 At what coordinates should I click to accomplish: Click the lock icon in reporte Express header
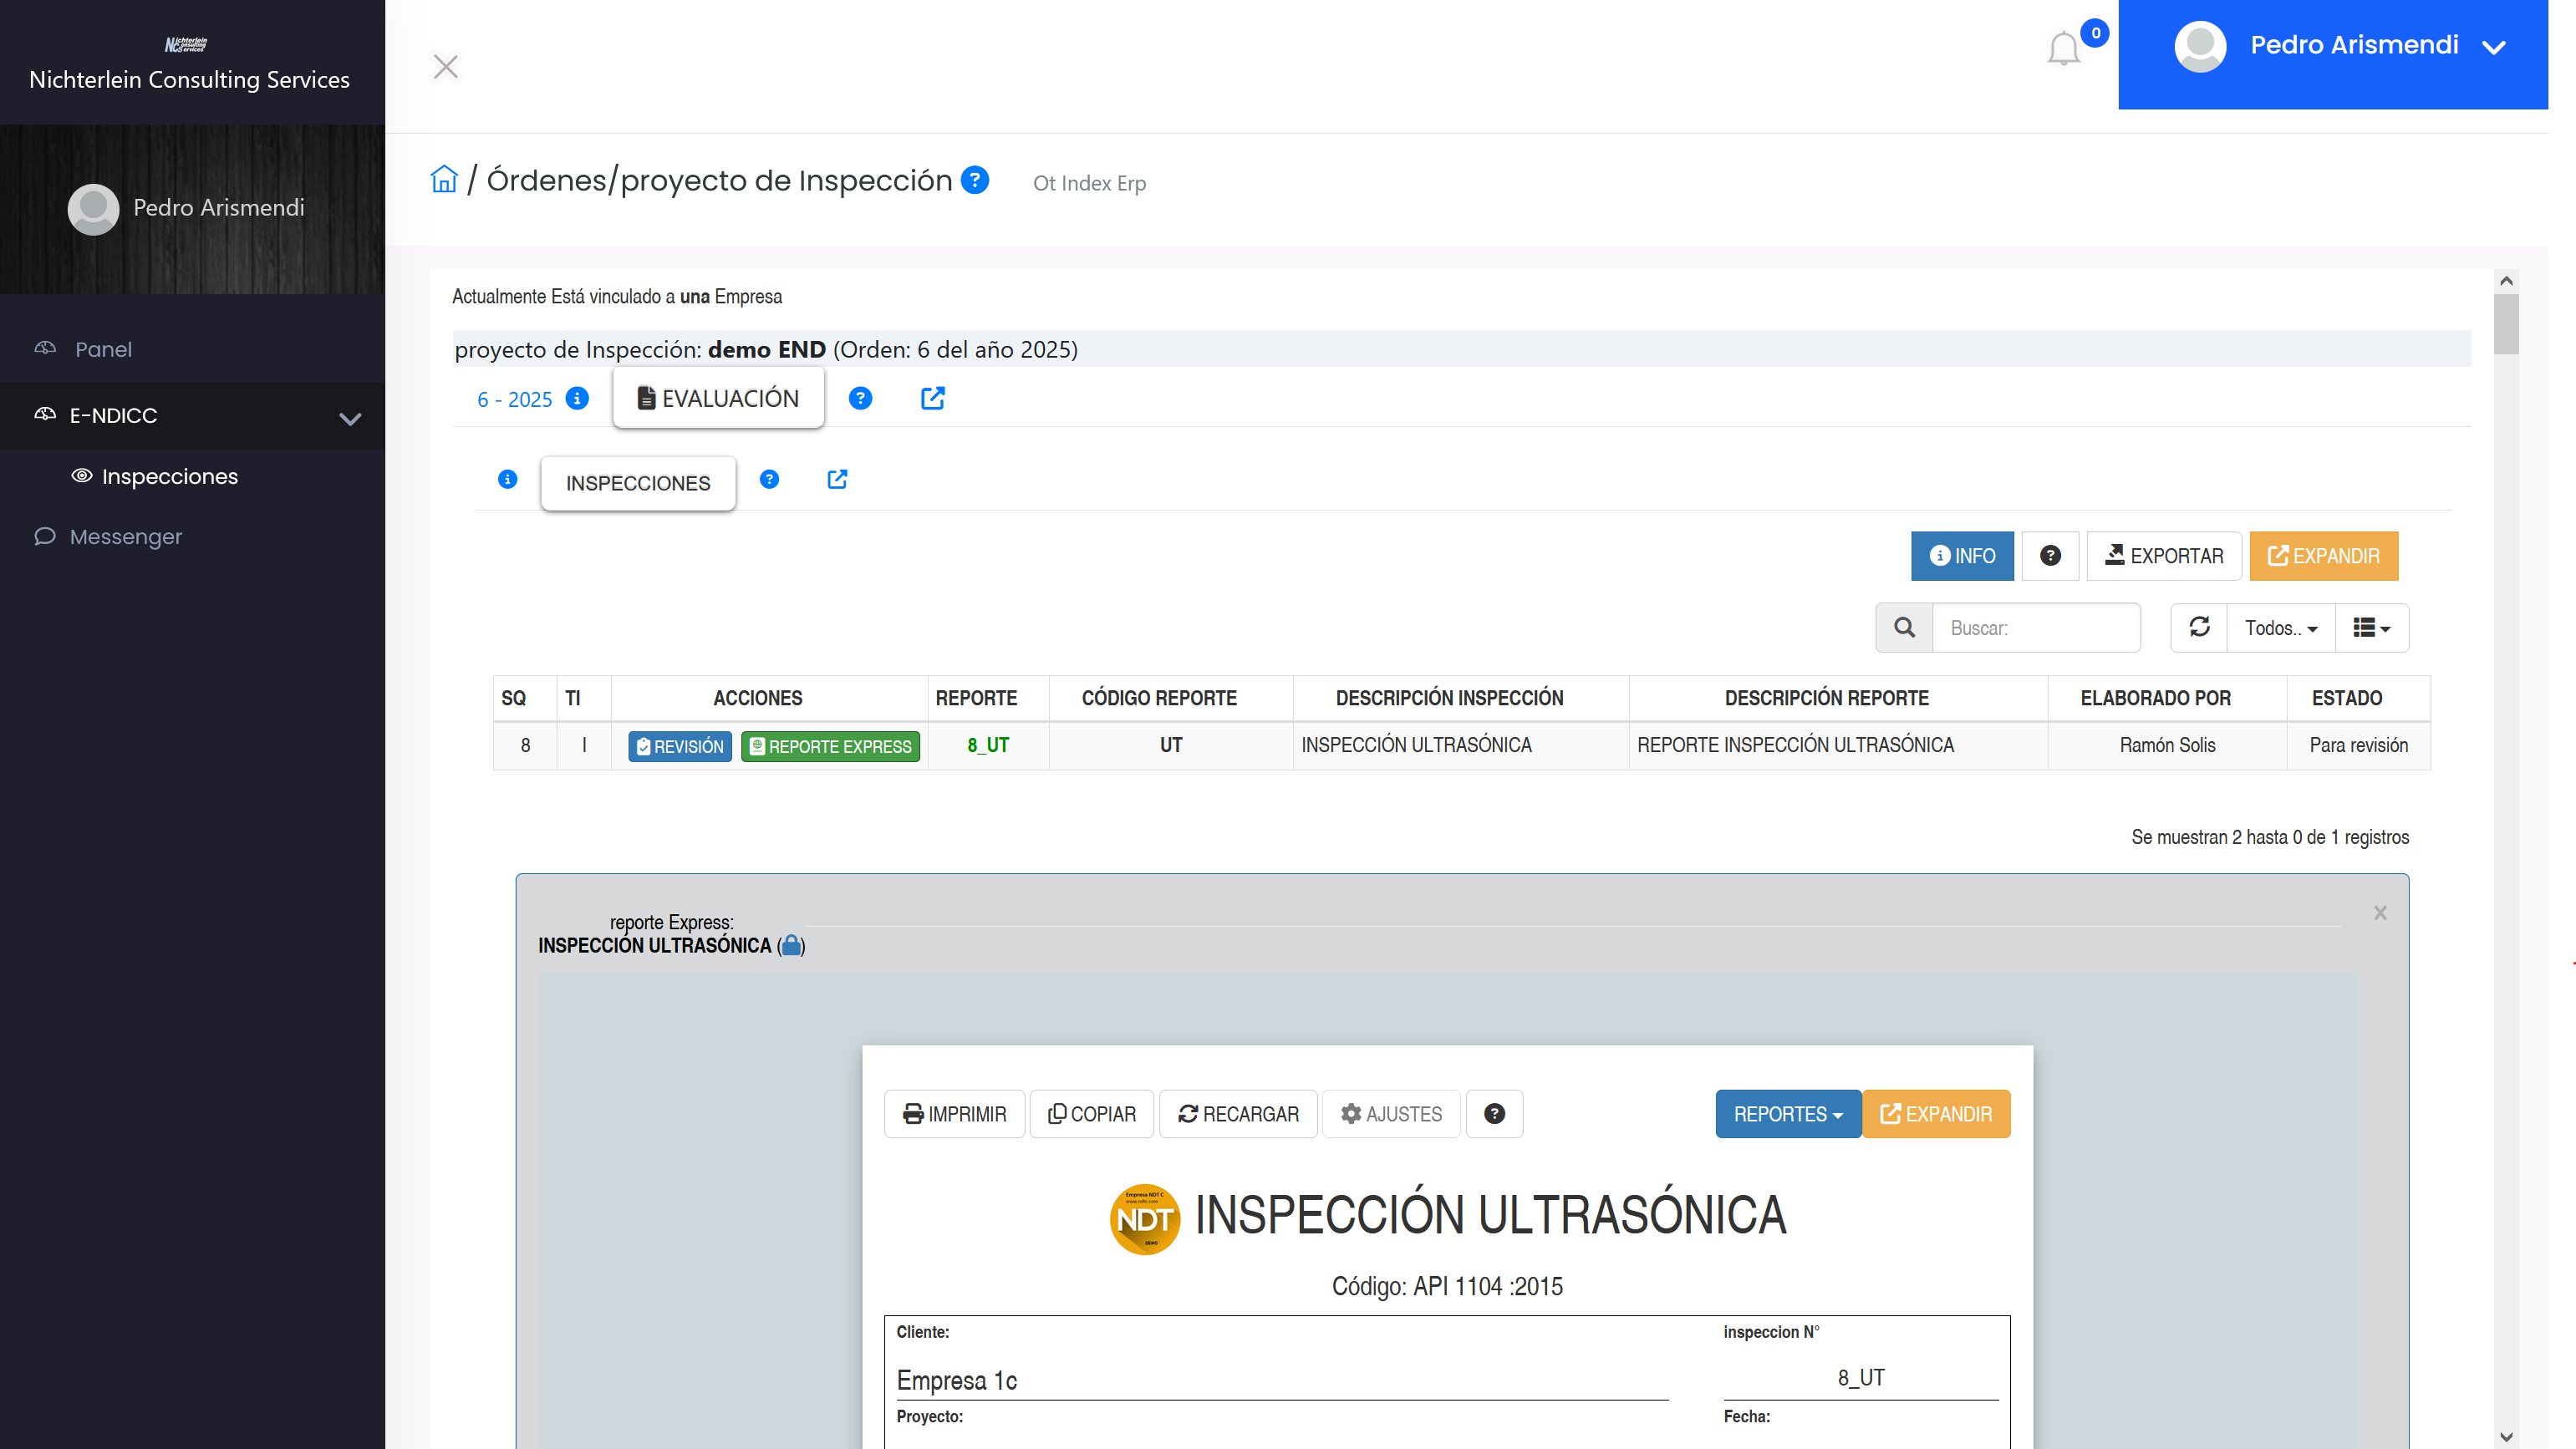pos(791,945)
